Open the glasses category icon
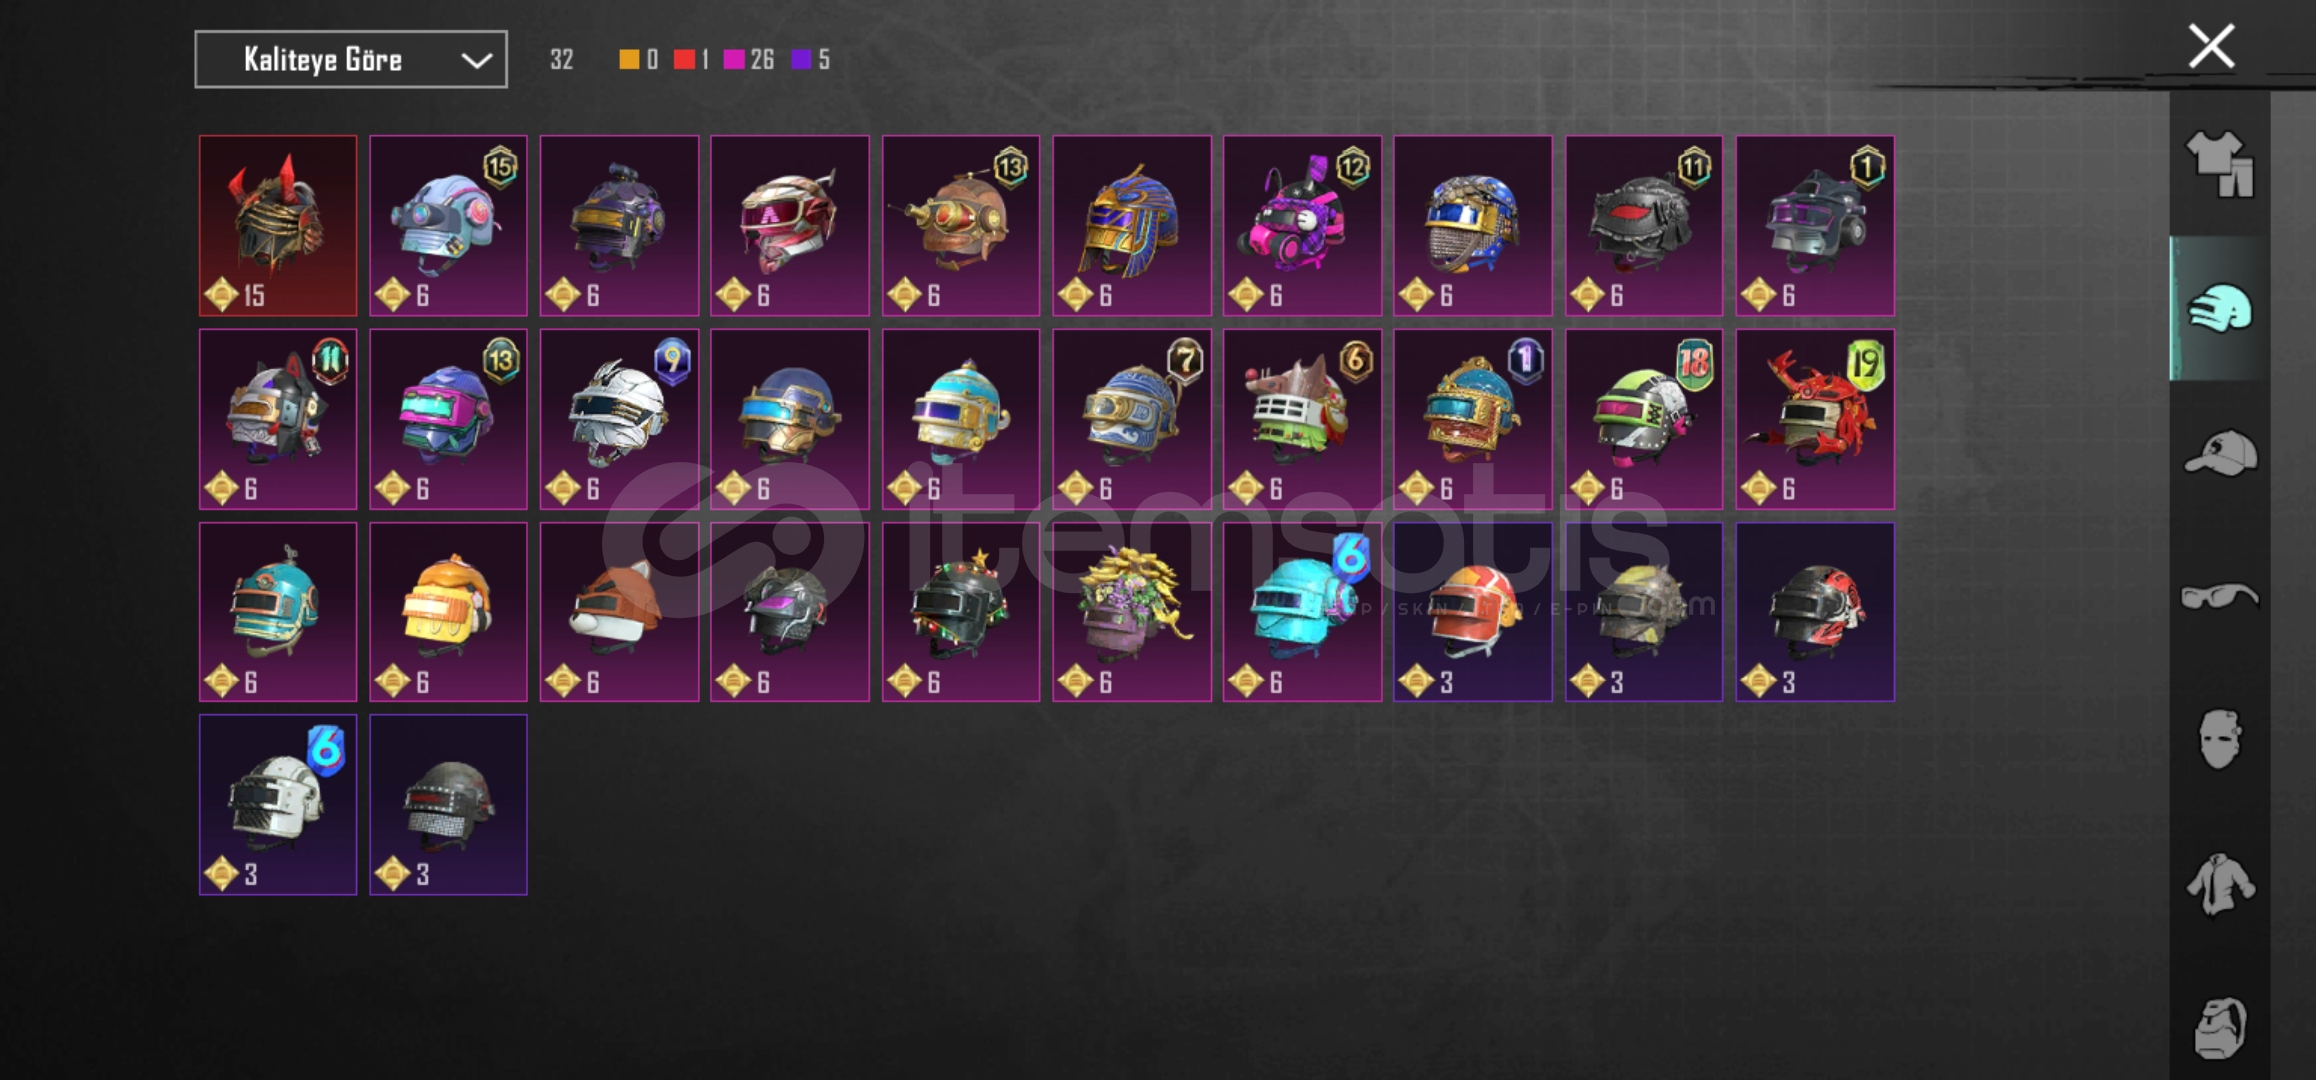The image size is (2316, 1080). tap(2220, 597)
